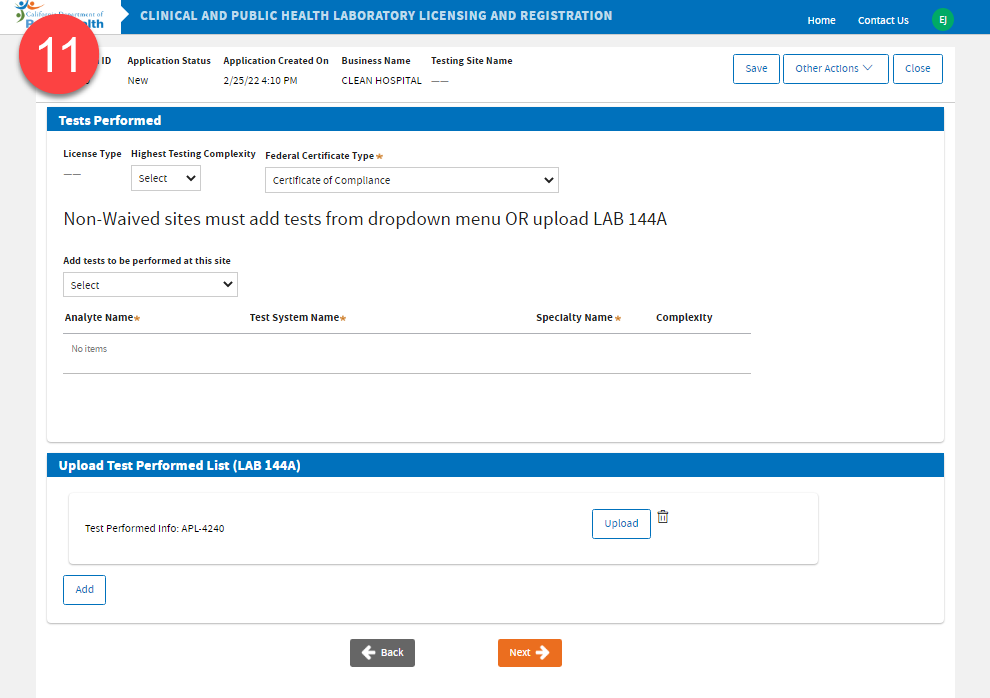Click the Complexity column header

coord(684,317)
